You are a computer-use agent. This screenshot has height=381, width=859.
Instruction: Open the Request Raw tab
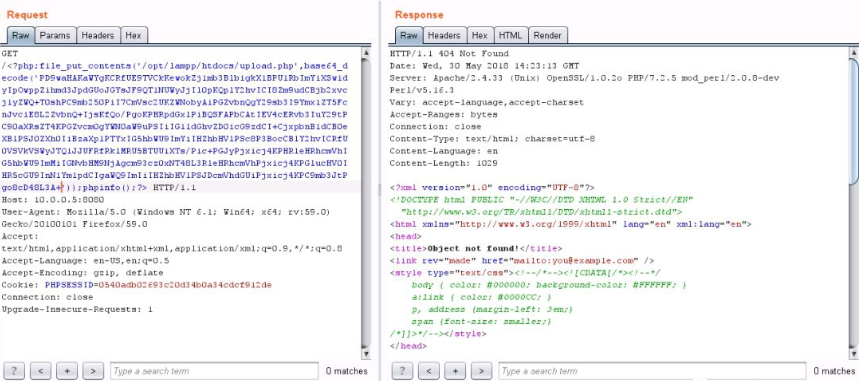tap(21, 35)
